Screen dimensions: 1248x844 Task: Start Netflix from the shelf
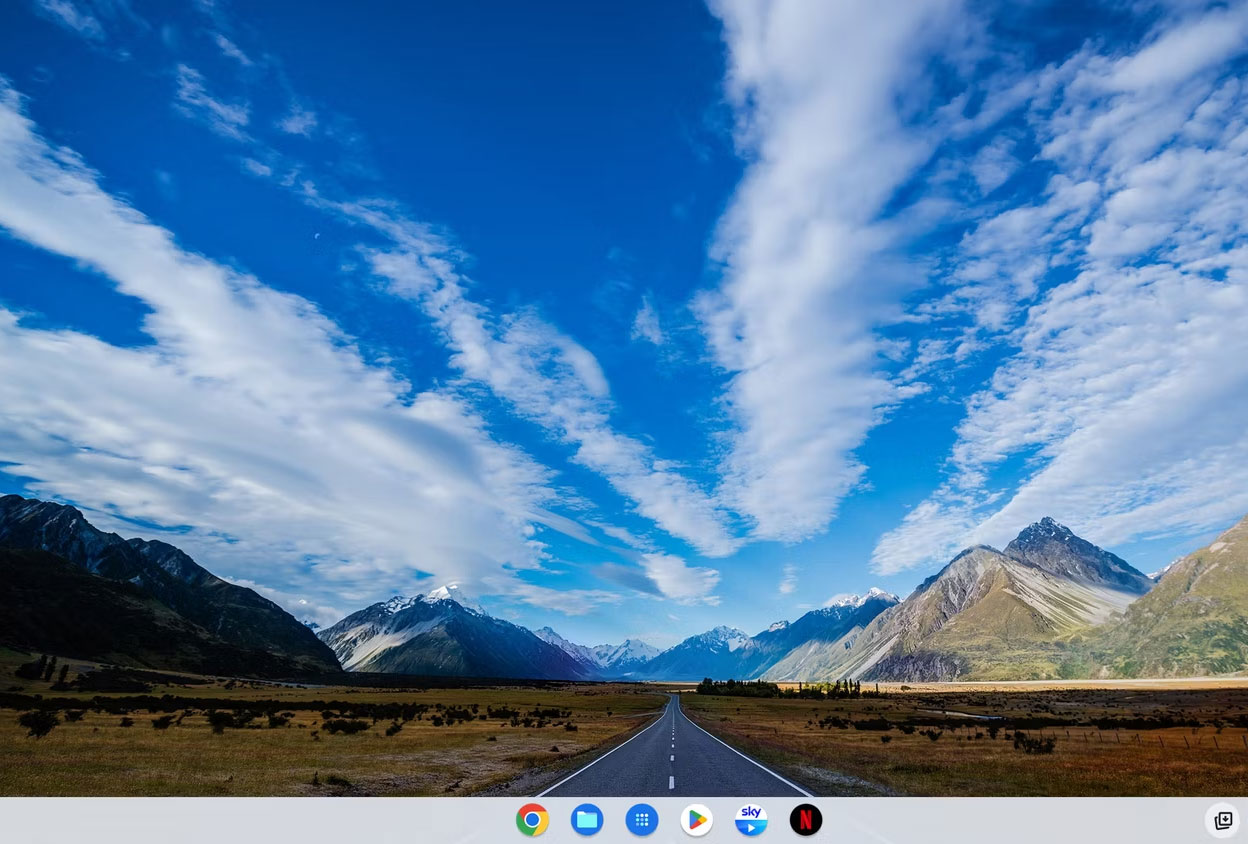click(x=805, y=820)
